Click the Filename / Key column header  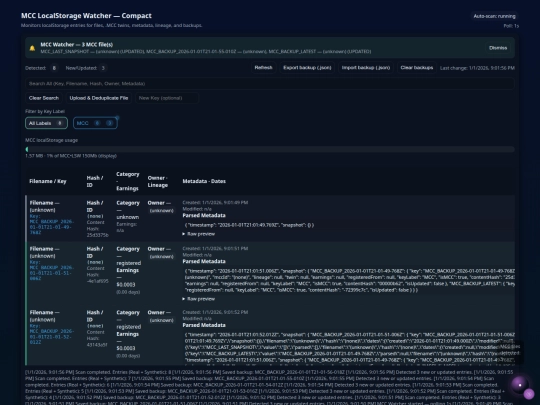(48, 181)
